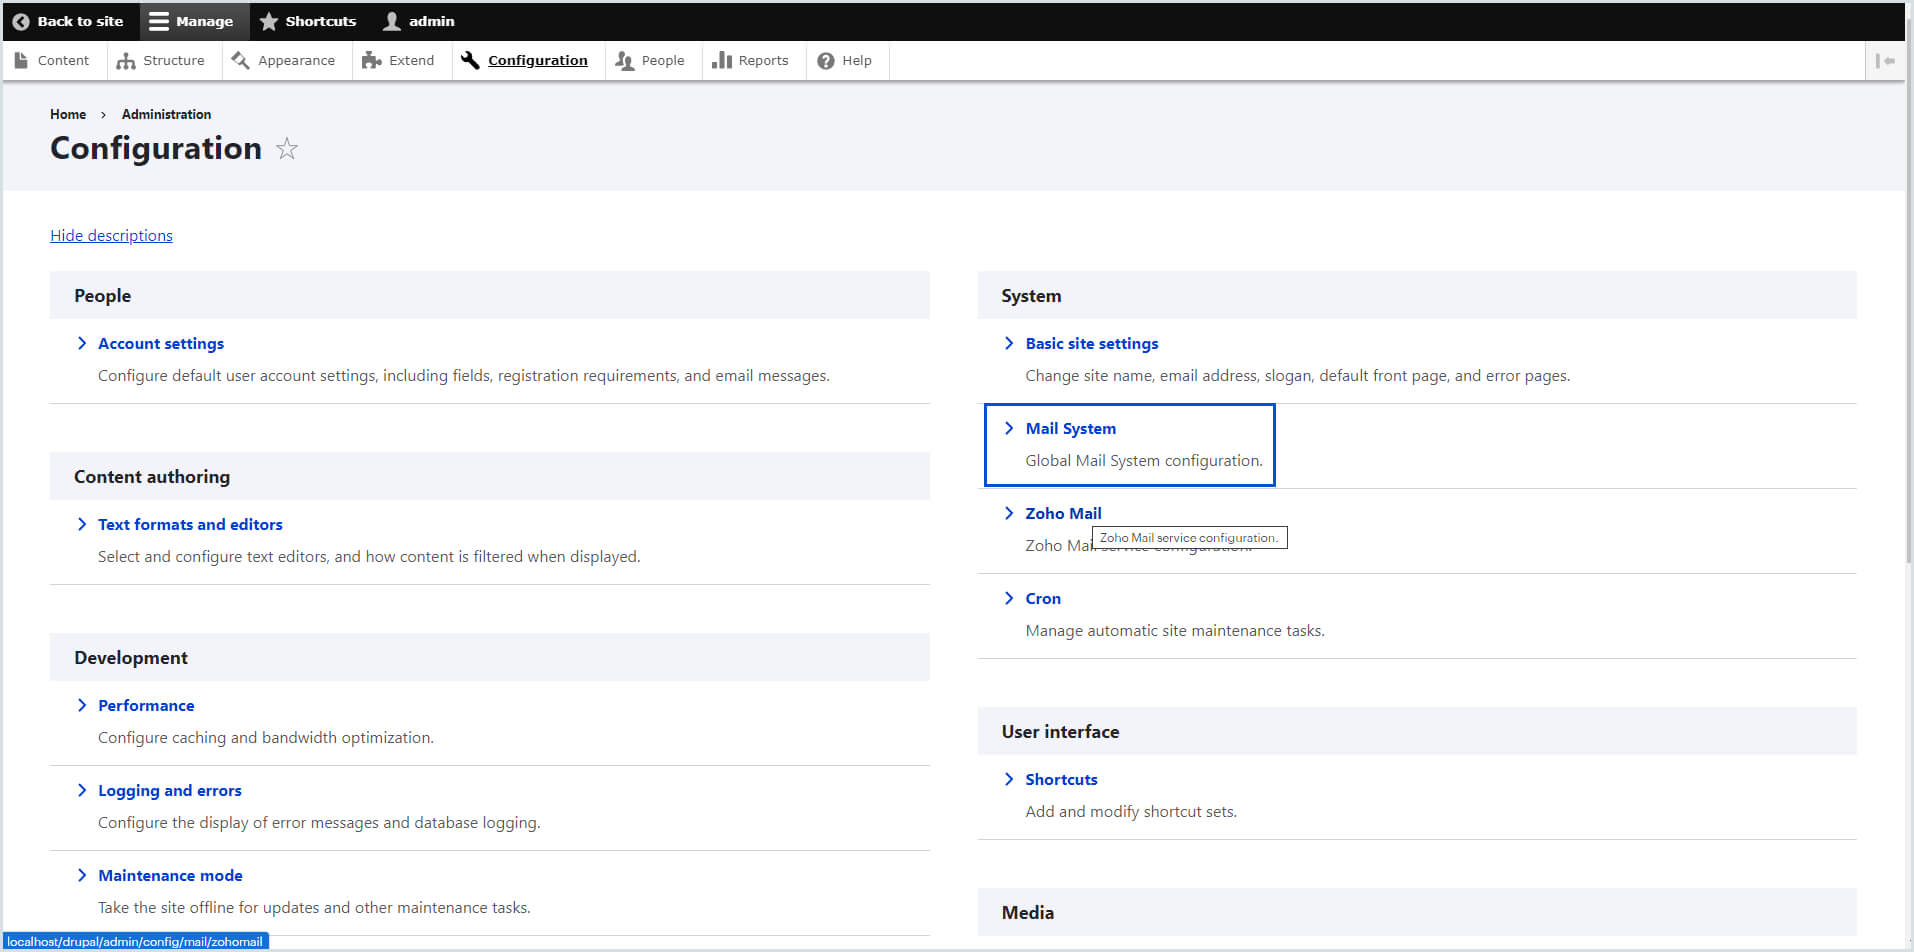Go to Home via breadcrumb

[x=68, y=115]
